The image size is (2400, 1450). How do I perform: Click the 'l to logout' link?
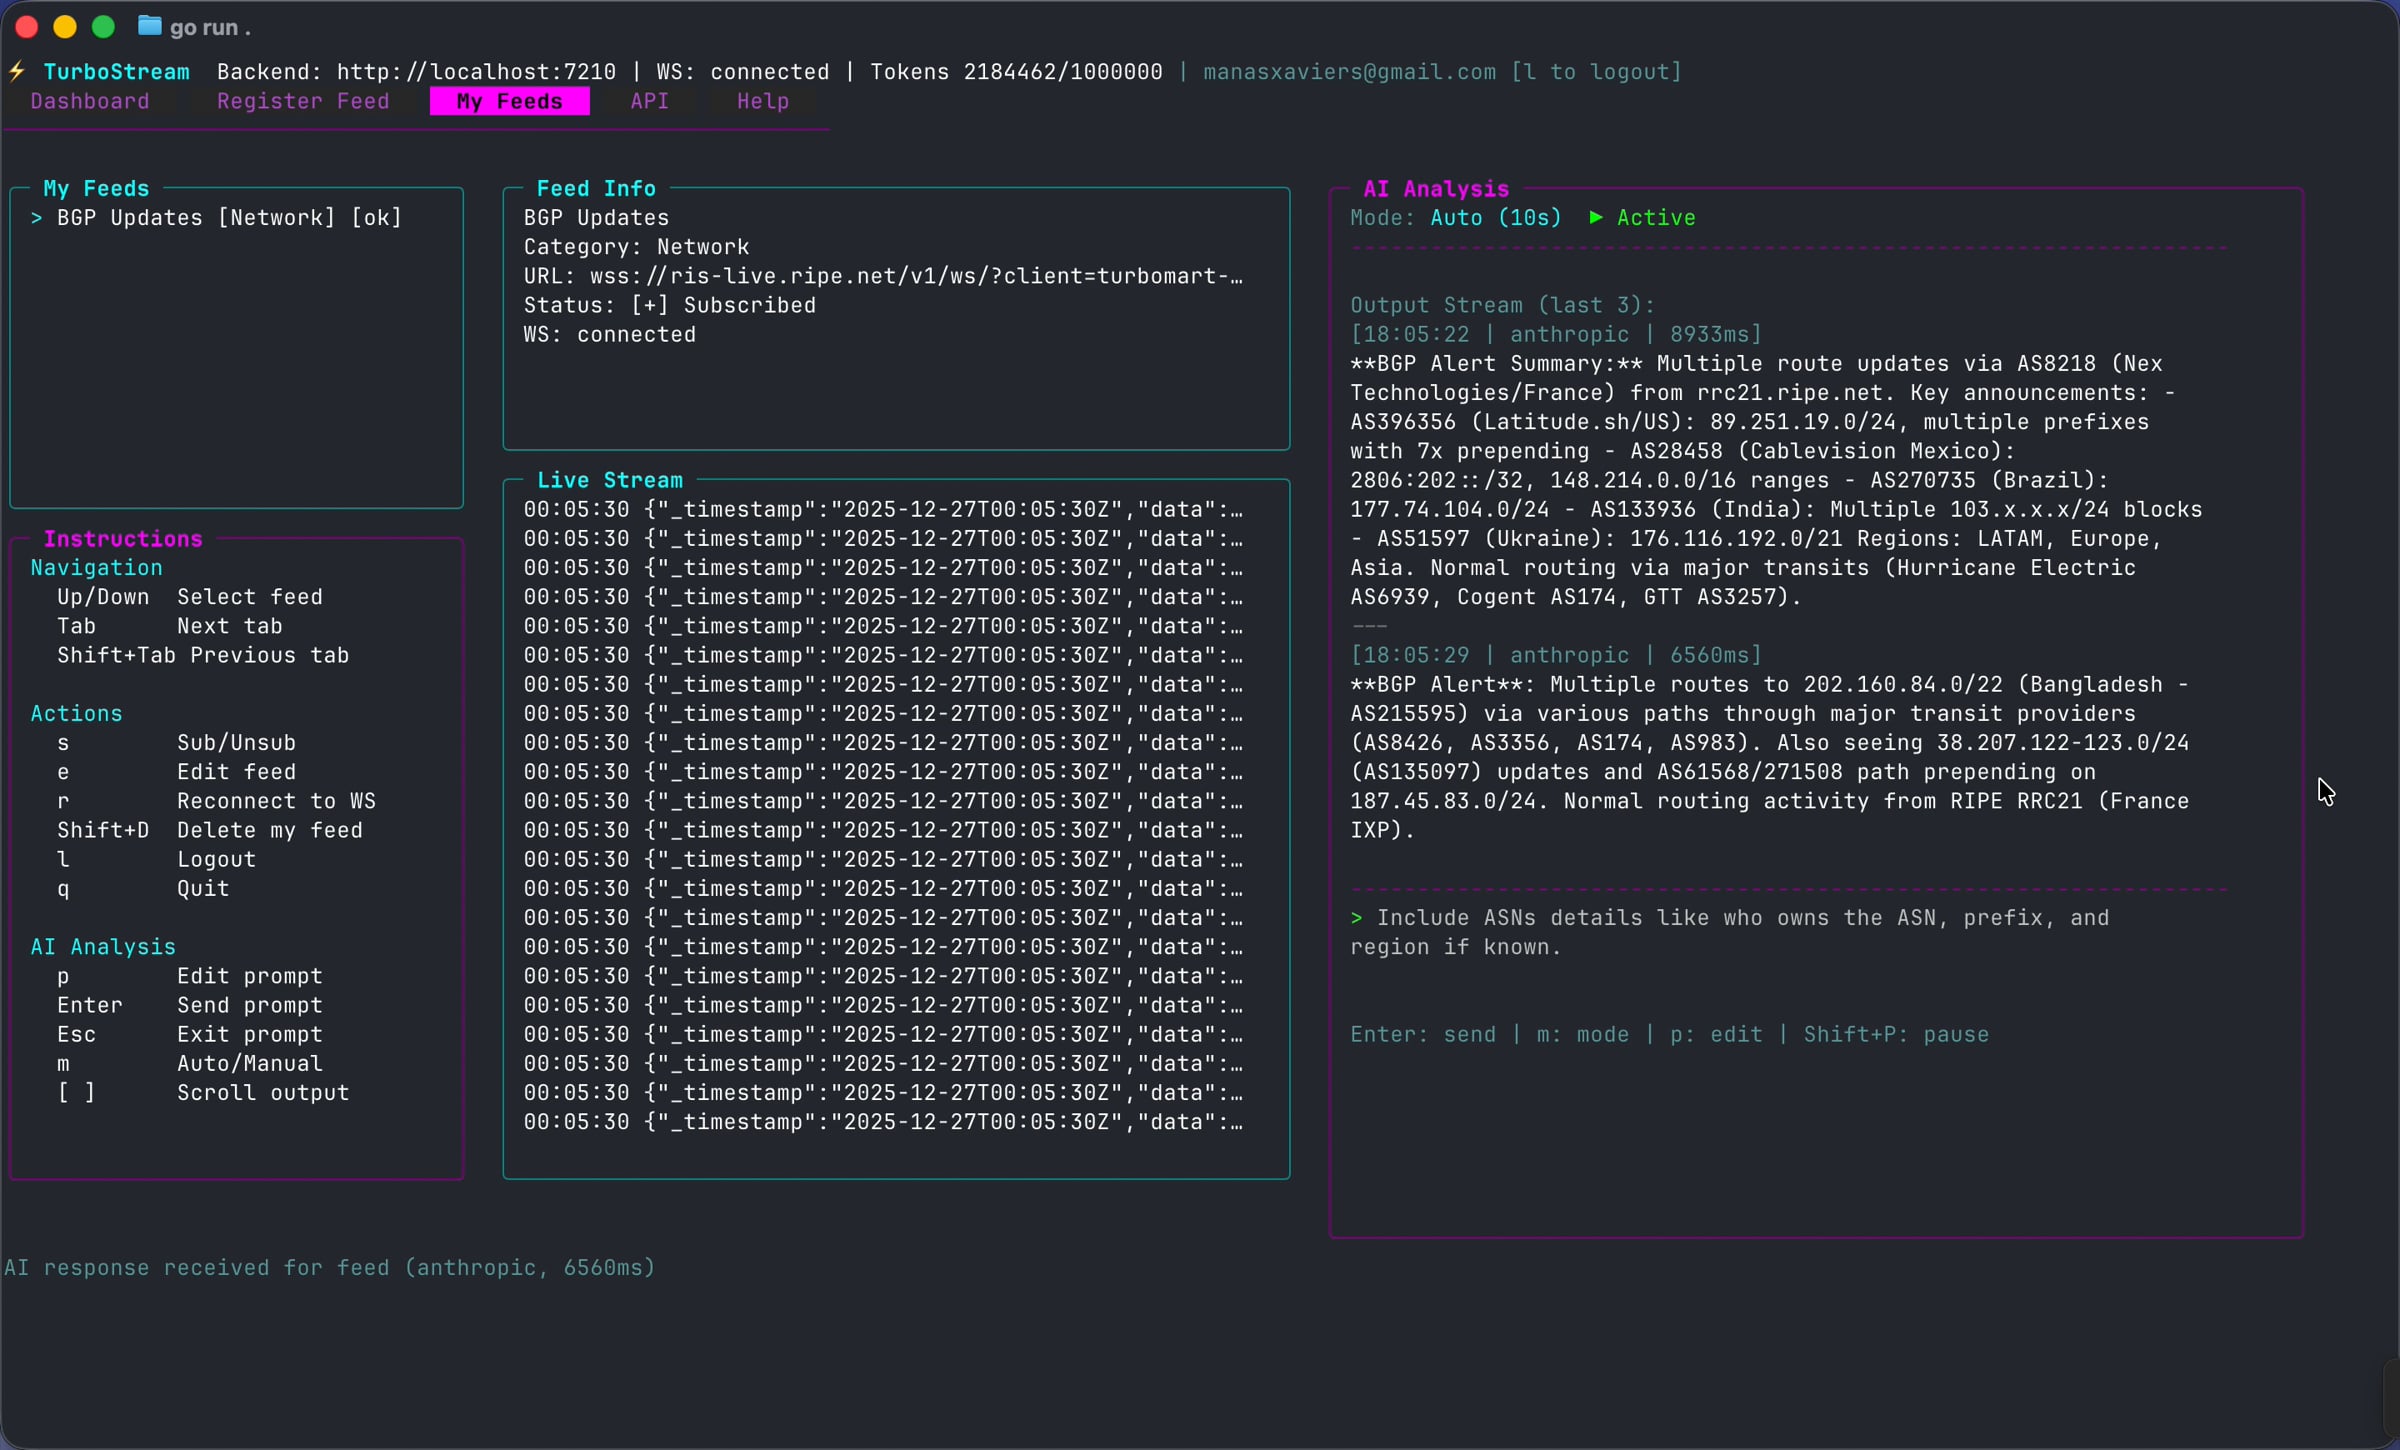pos(1596,72)
